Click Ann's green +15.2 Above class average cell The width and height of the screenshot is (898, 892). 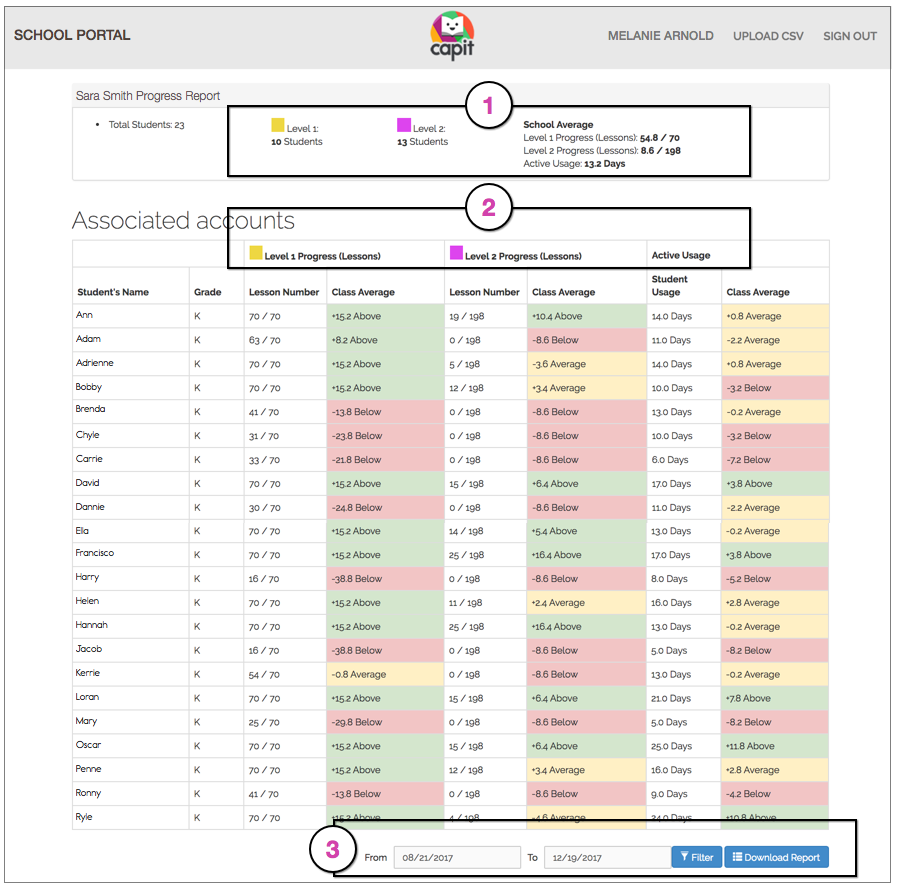pos(384,315)
